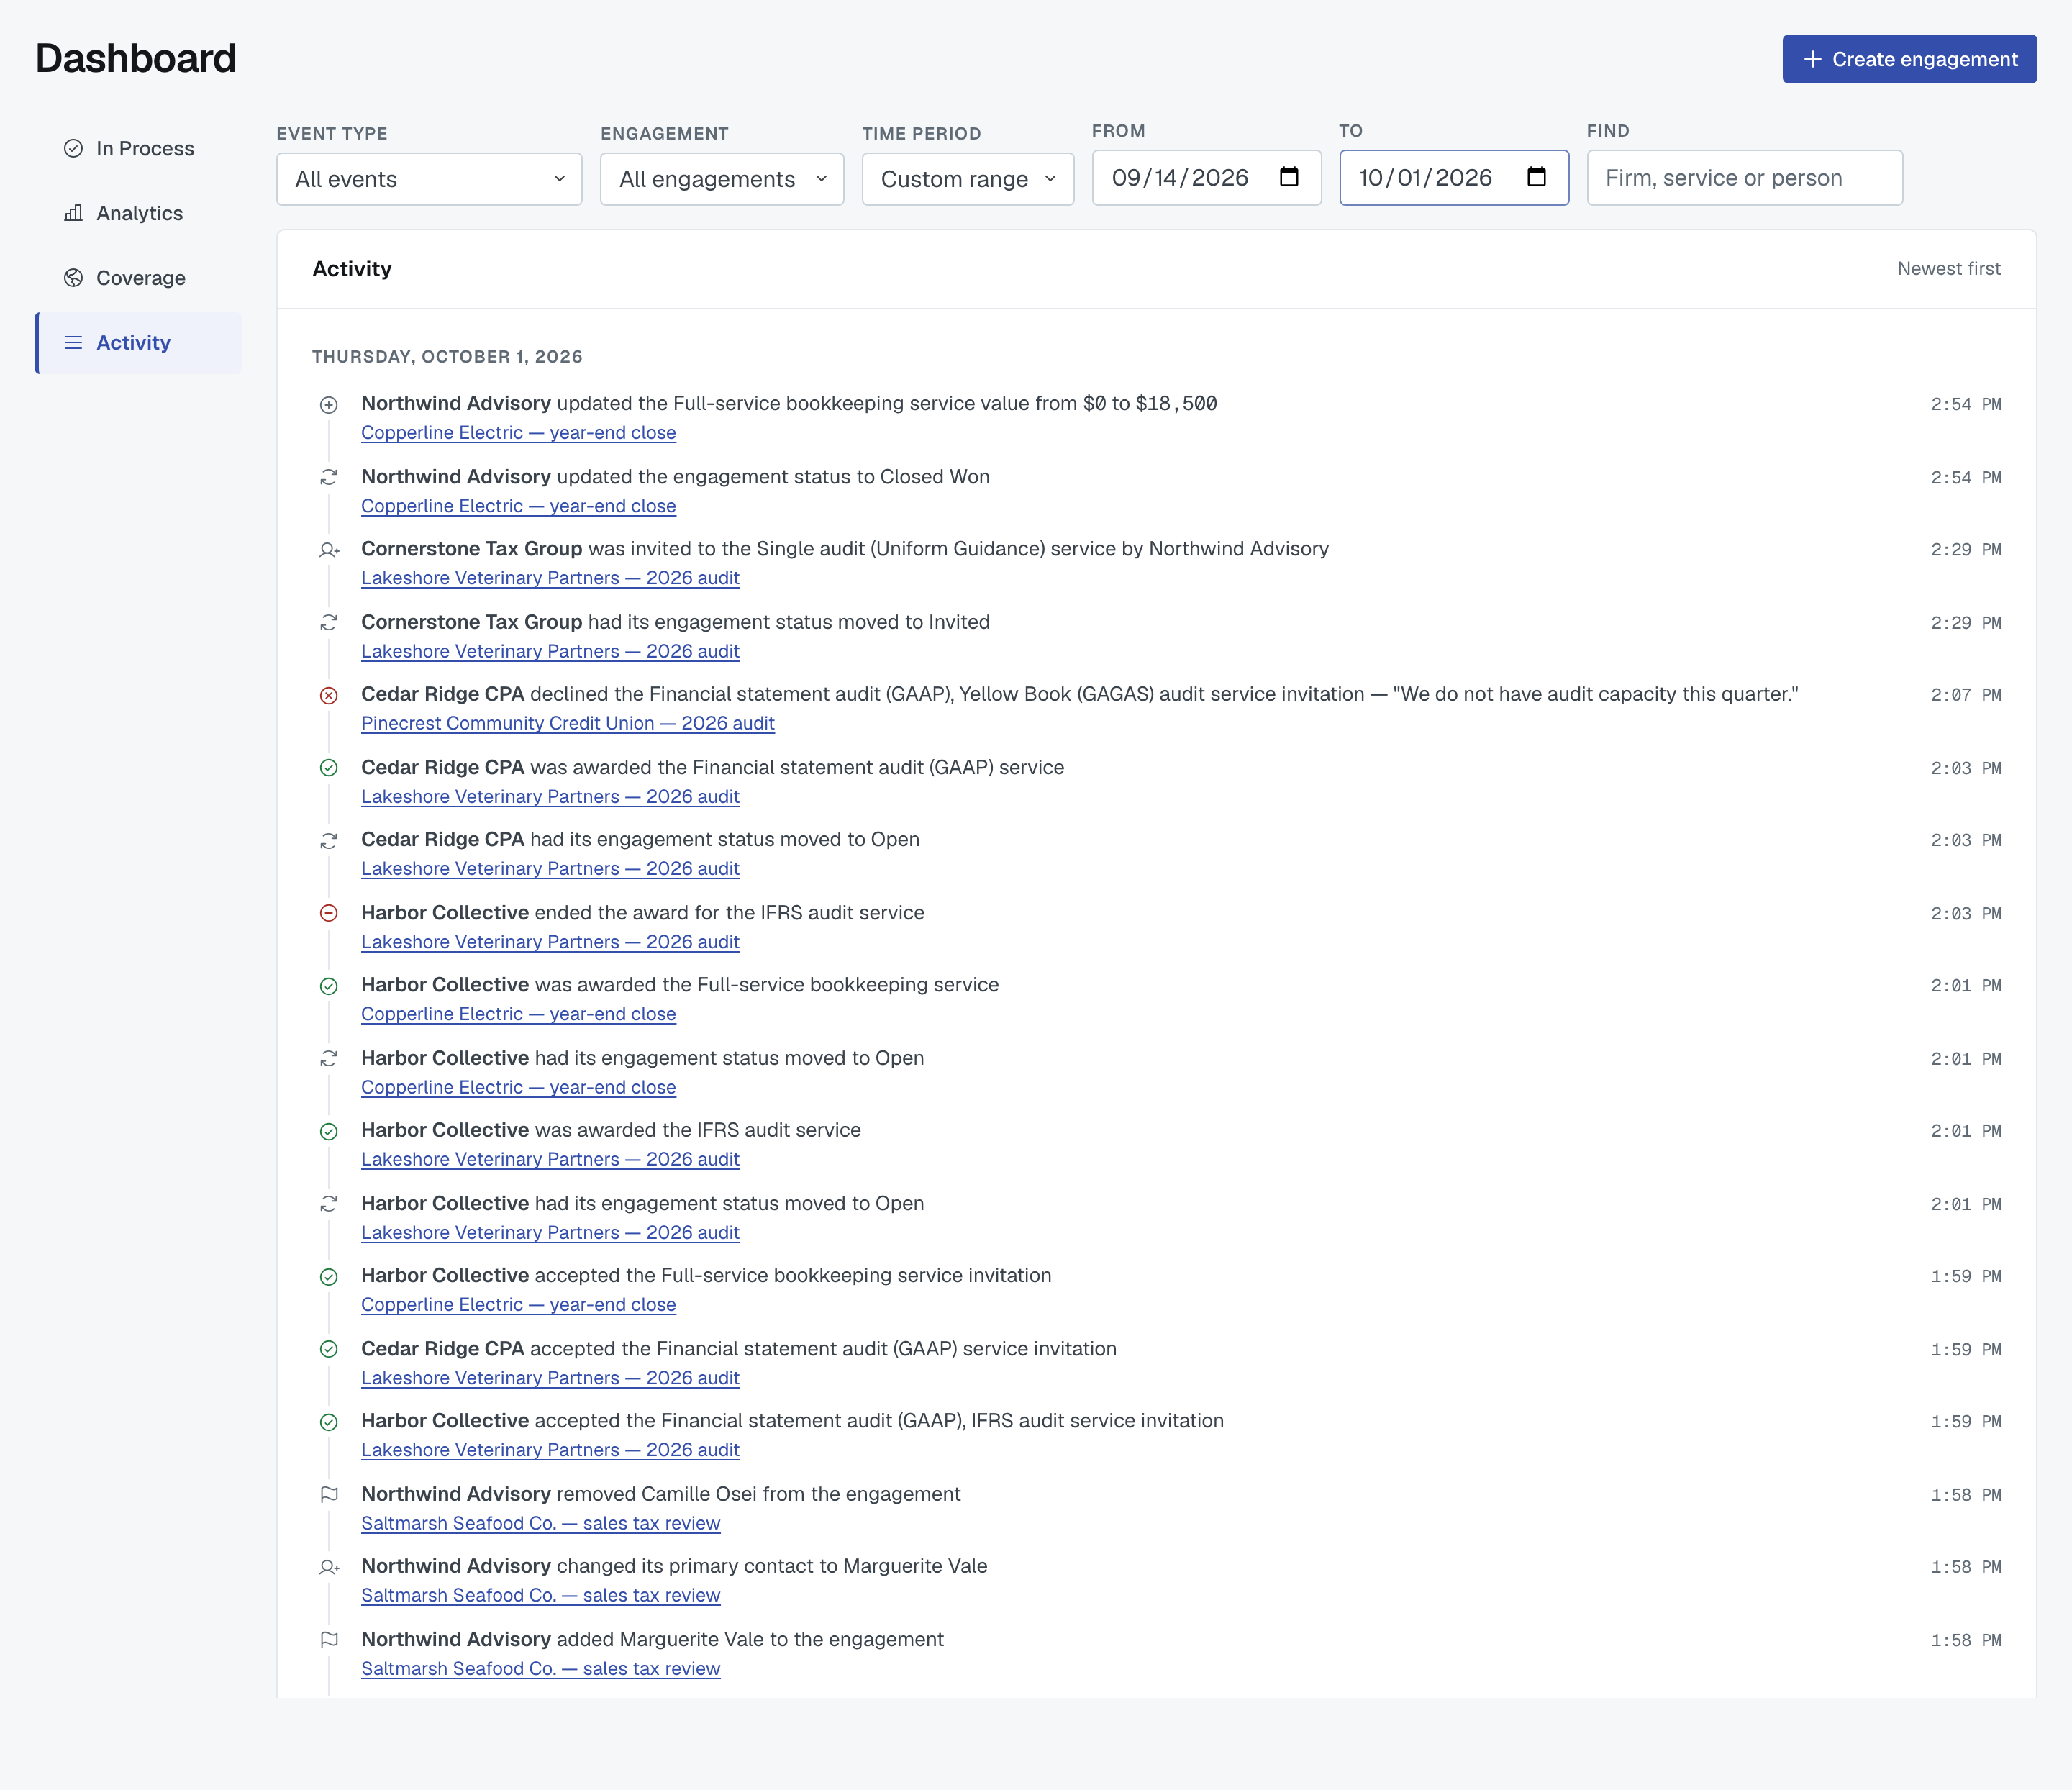The width and height of the screenshot is (2072, 1790).
Task: Click the refresh icon beside the Closed Won status update
Action: click(x=328, y=477)
